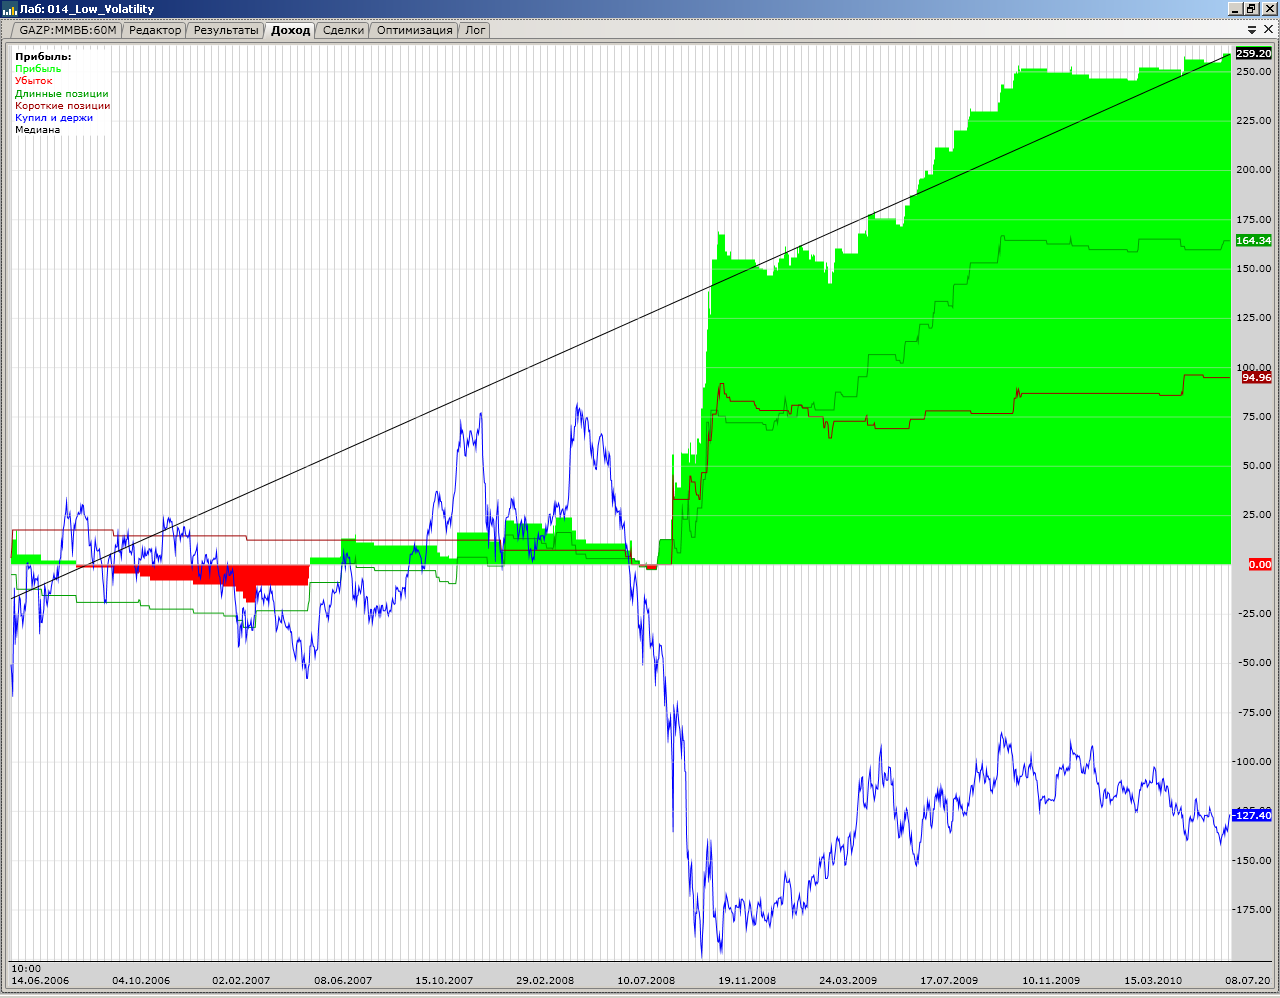1280x998 pixels.
Task: Click the Длинные позиции legend entry
Action: 62,93
